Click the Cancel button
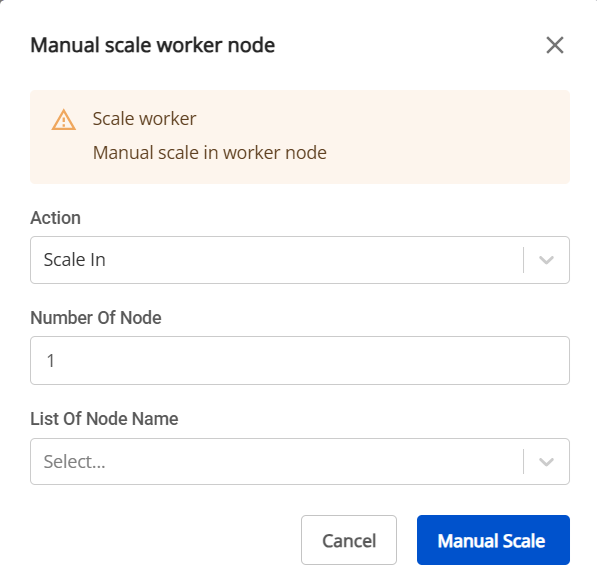The image size is (597, 587). (349, 540)
